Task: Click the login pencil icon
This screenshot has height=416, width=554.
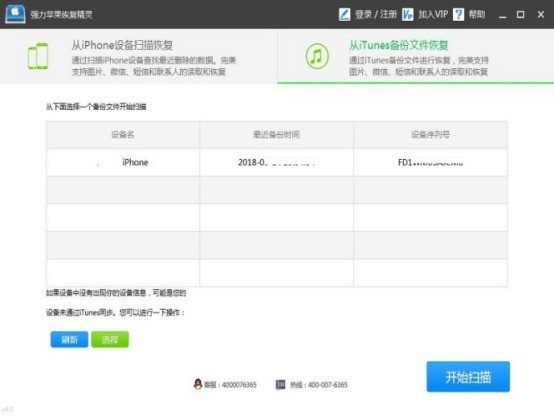Action: [x=344, y=14]
